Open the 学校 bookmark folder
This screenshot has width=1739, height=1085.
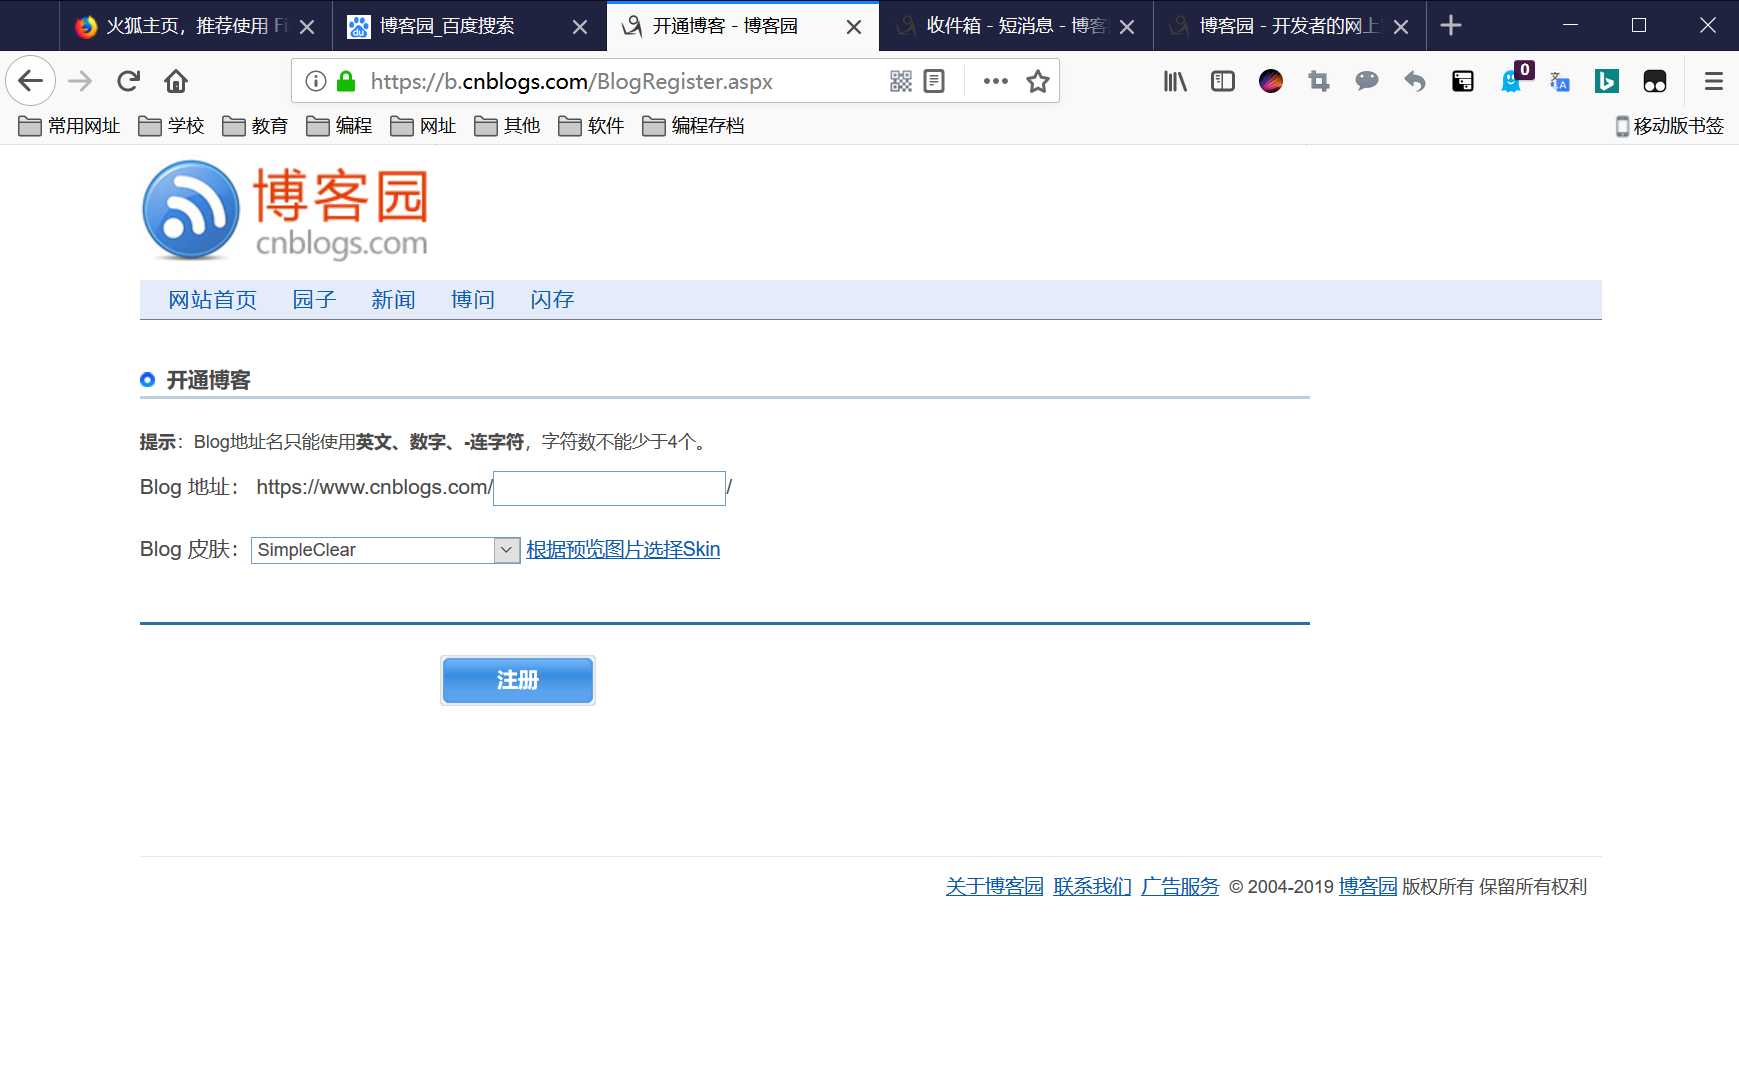[x=171, y=126]
